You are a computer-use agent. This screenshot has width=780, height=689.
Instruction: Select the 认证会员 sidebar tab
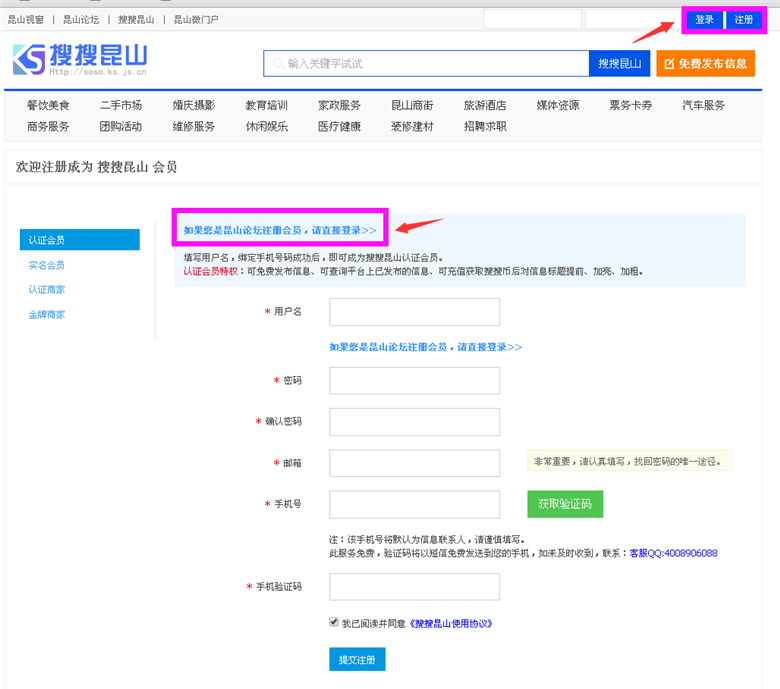80,240
